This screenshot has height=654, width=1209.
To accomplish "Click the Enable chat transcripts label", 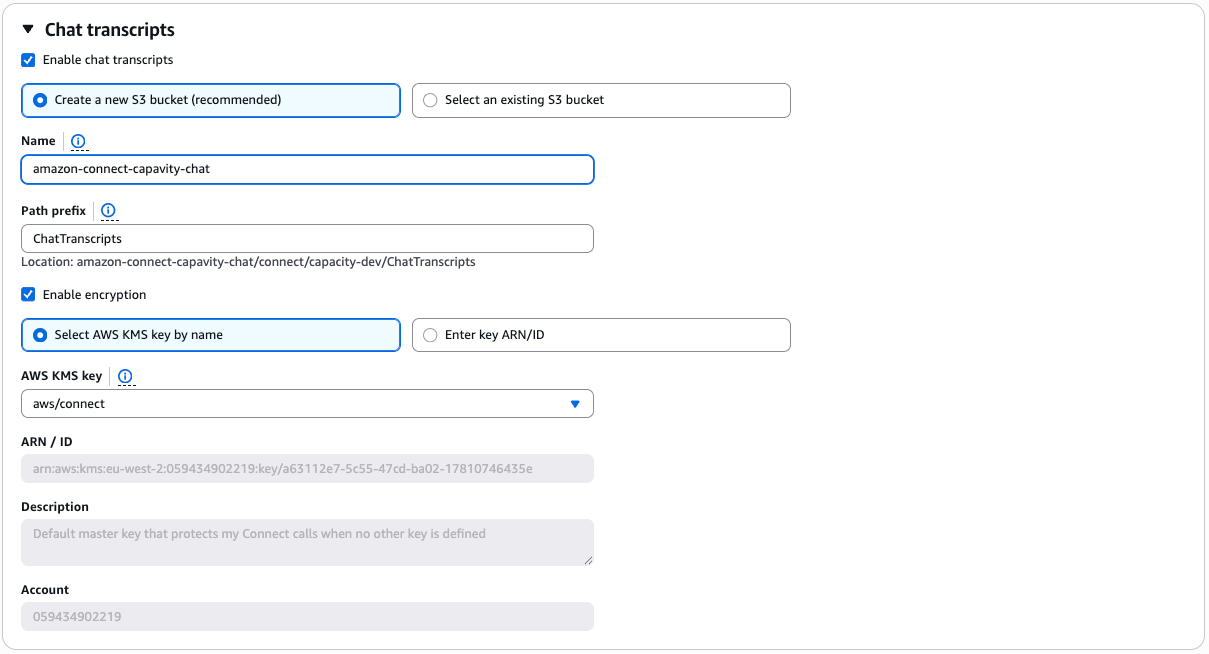I will (108, 60).
